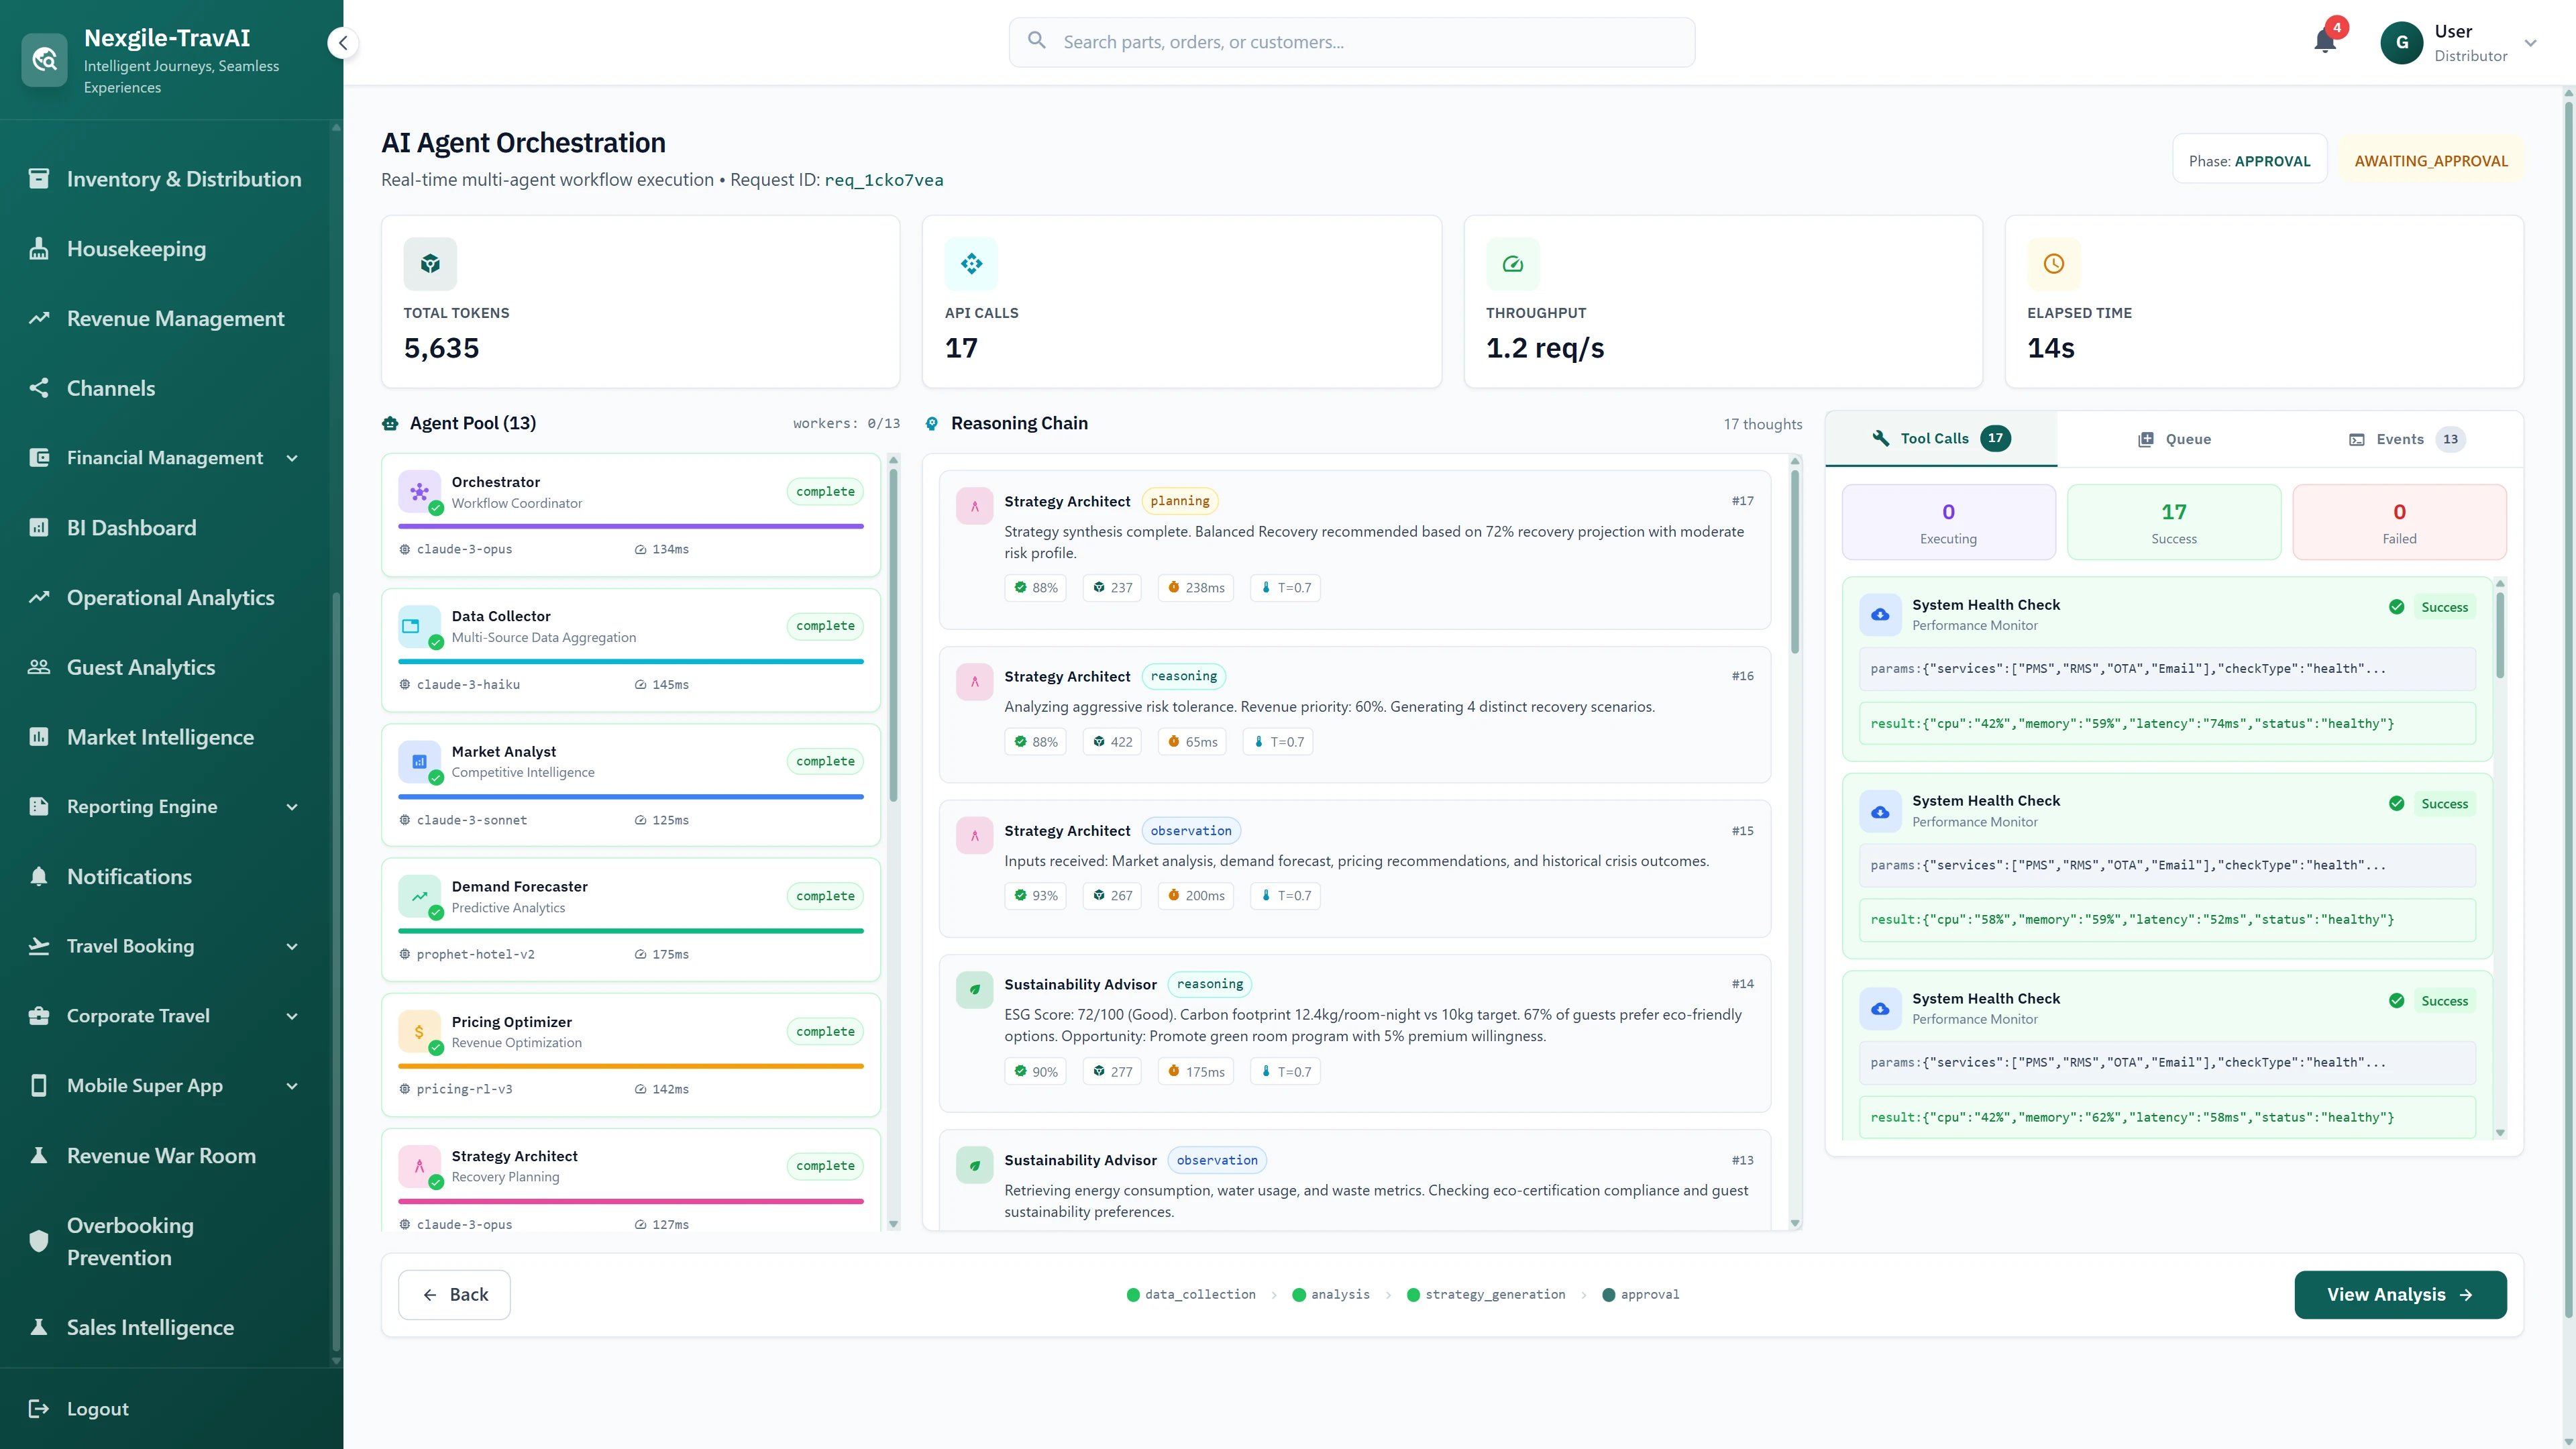
Task: Click the Channels share icon
Action: [39, 388]
